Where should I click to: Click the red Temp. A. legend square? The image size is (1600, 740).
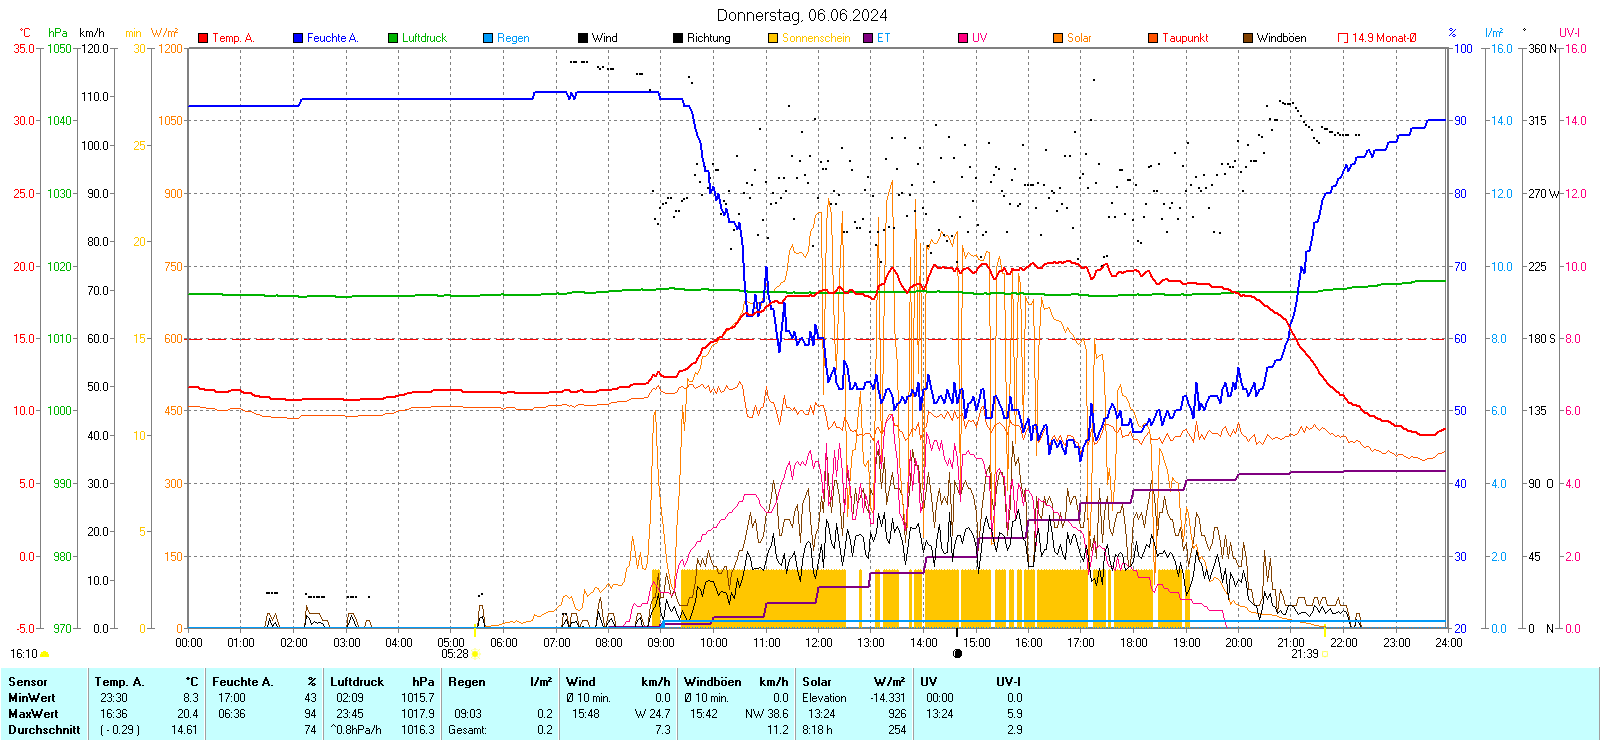click(x=203, y=38)
